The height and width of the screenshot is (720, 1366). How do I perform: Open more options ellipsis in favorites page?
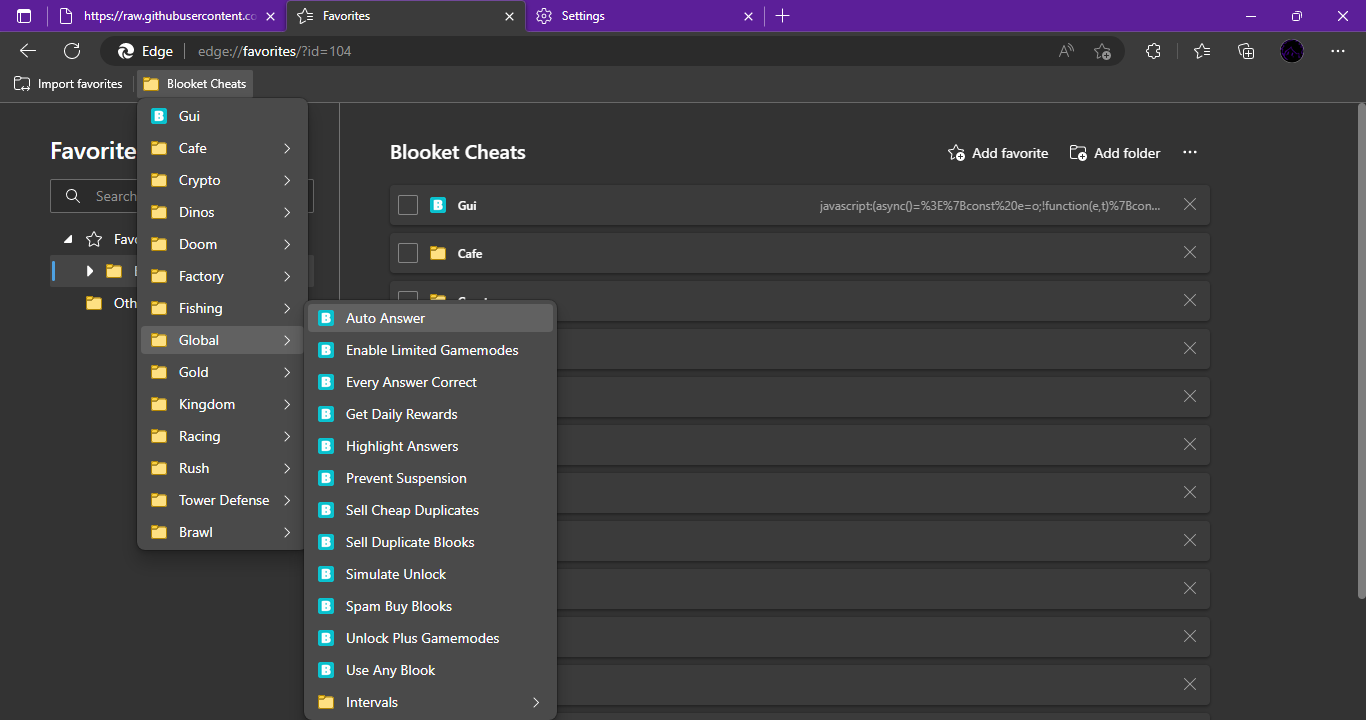point(1190,153)
